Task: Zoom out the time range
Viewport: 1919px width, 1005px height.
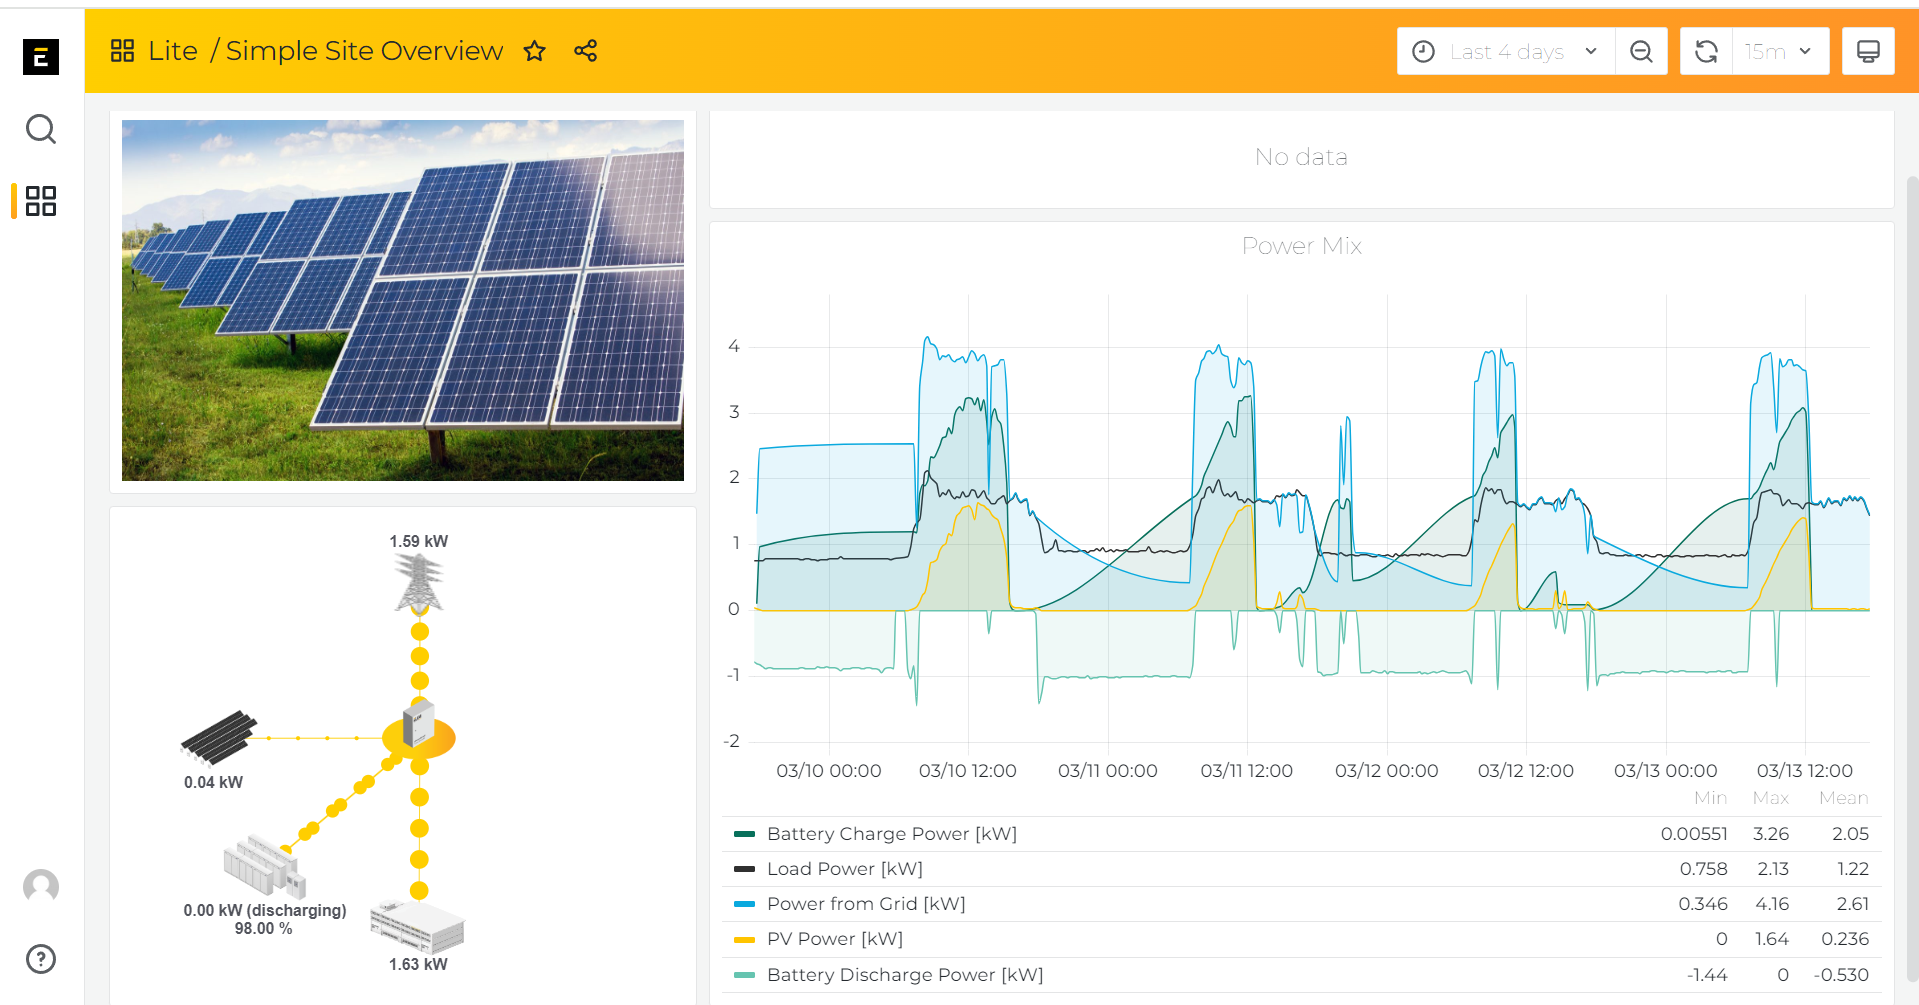Action: [1641, 51]
